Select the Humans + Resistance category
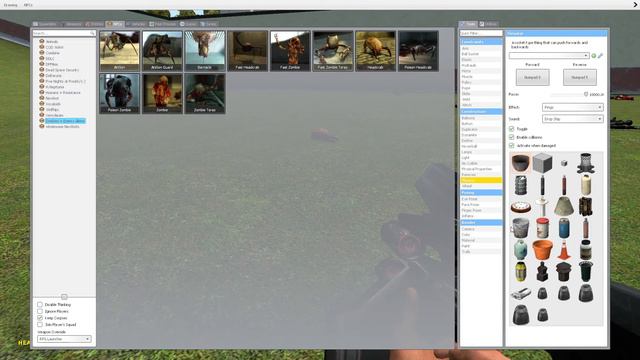 (63, 93)
